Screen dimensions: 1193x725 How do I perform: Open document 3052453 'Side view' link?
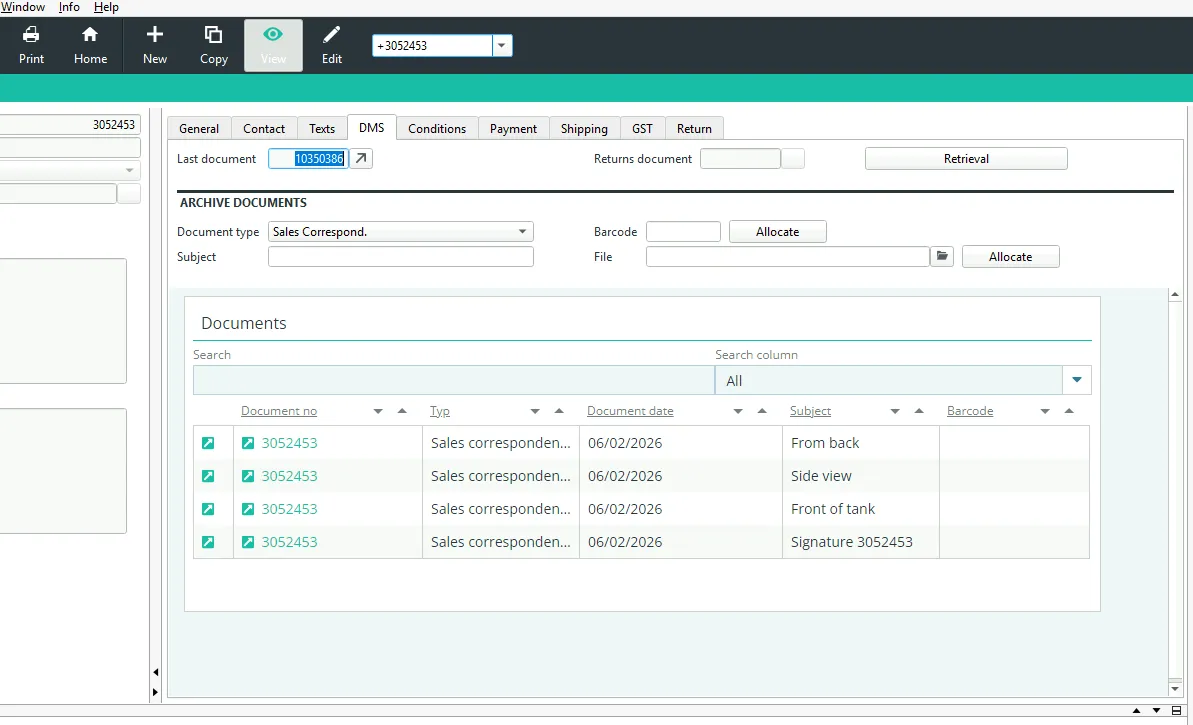point(289,476)
